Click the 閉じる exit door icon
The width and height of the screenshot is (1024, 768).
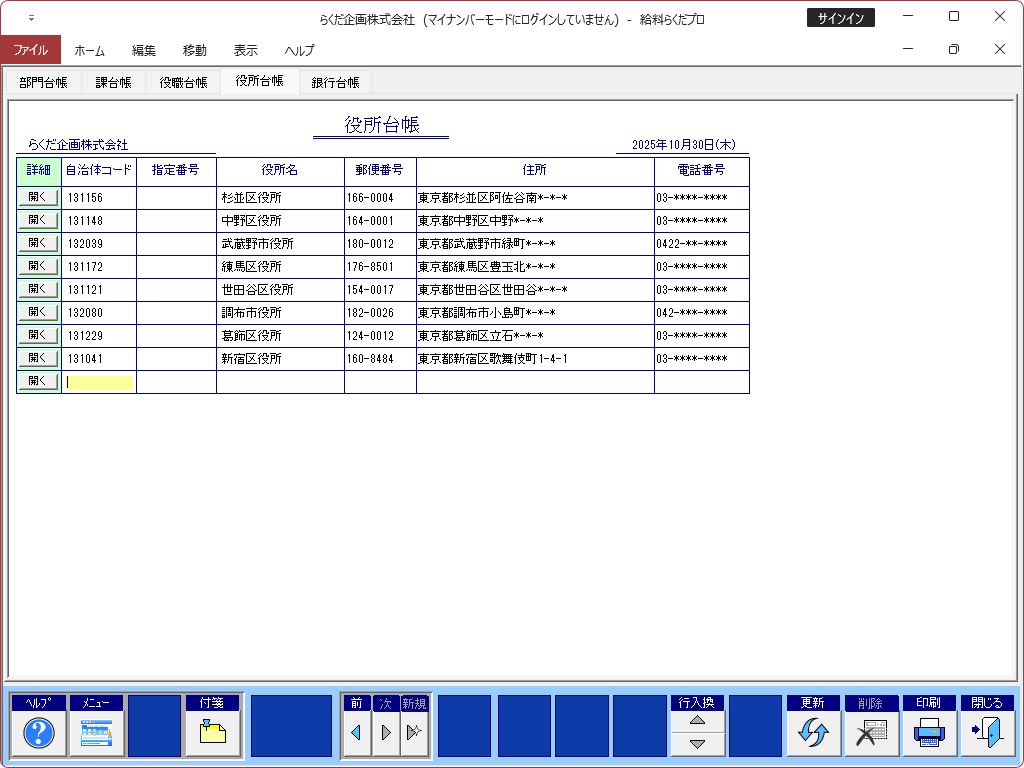tap(986, 733)
